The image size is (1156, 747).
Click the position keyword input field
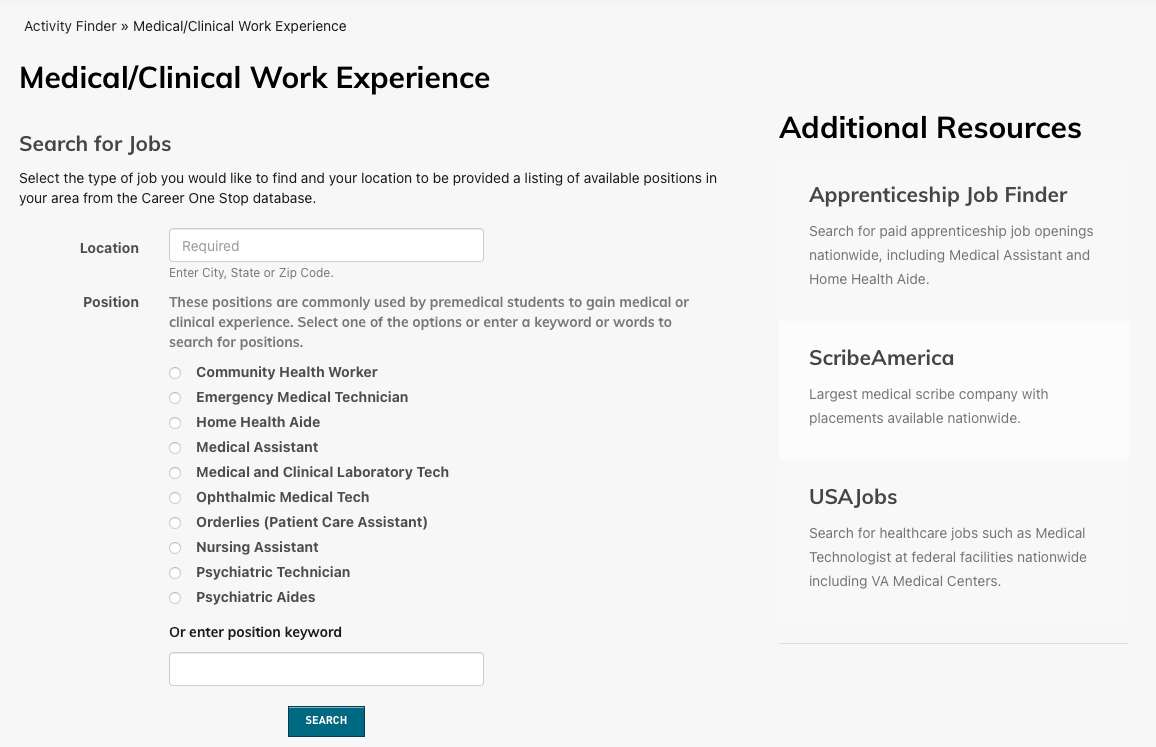point(326,668)
